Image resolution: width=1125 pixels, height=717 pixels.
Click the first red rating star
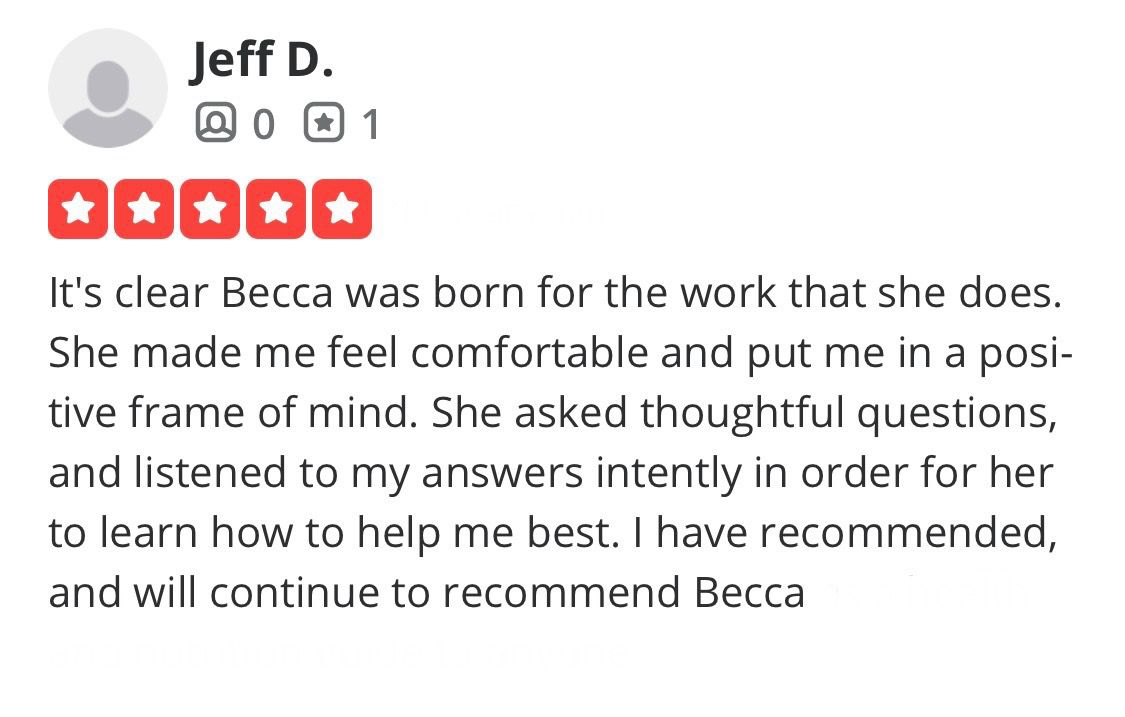click(77, 209)
